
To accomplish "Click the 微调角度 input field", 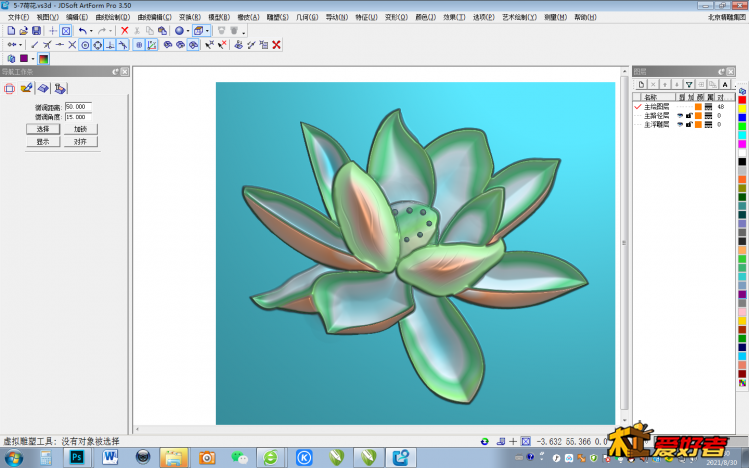I will coord(78,117).
